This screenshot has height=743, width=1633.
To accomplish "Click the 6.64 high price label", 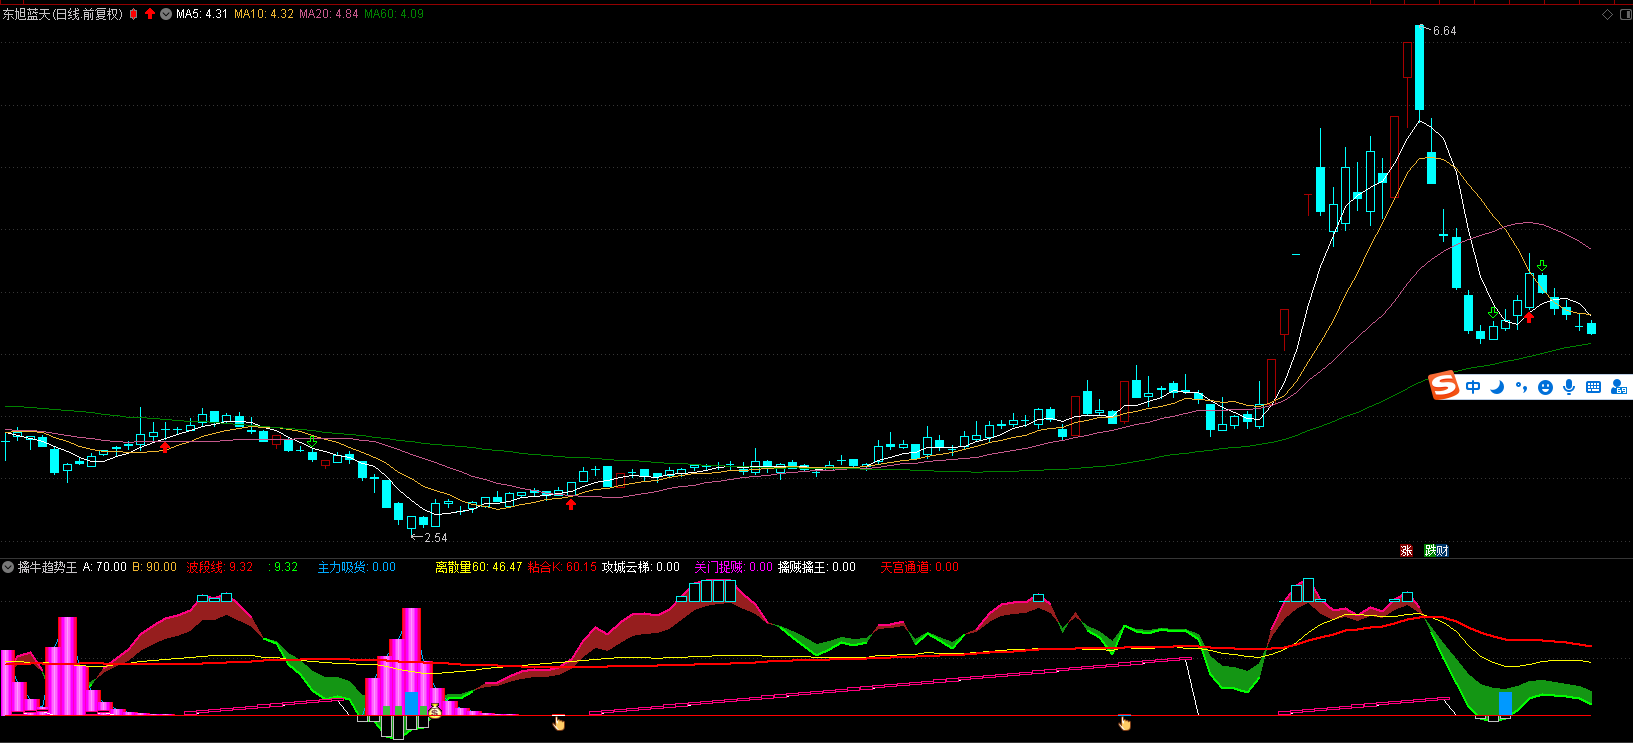I will [1444, 31].
